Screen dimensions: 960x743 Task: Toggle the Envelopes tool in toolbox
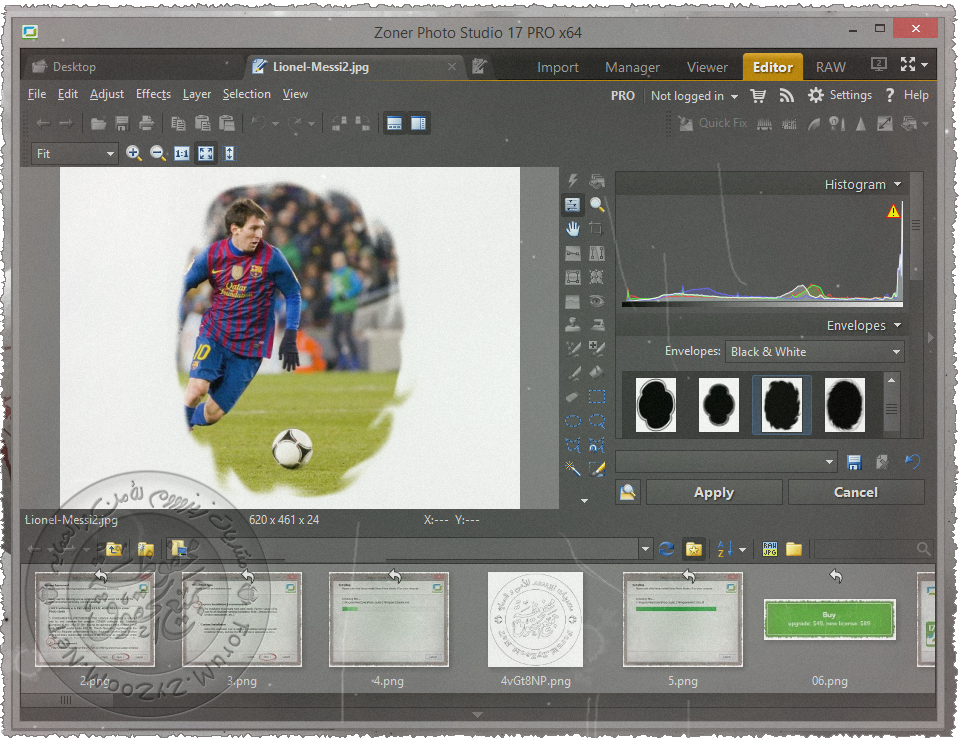[572, 204]
